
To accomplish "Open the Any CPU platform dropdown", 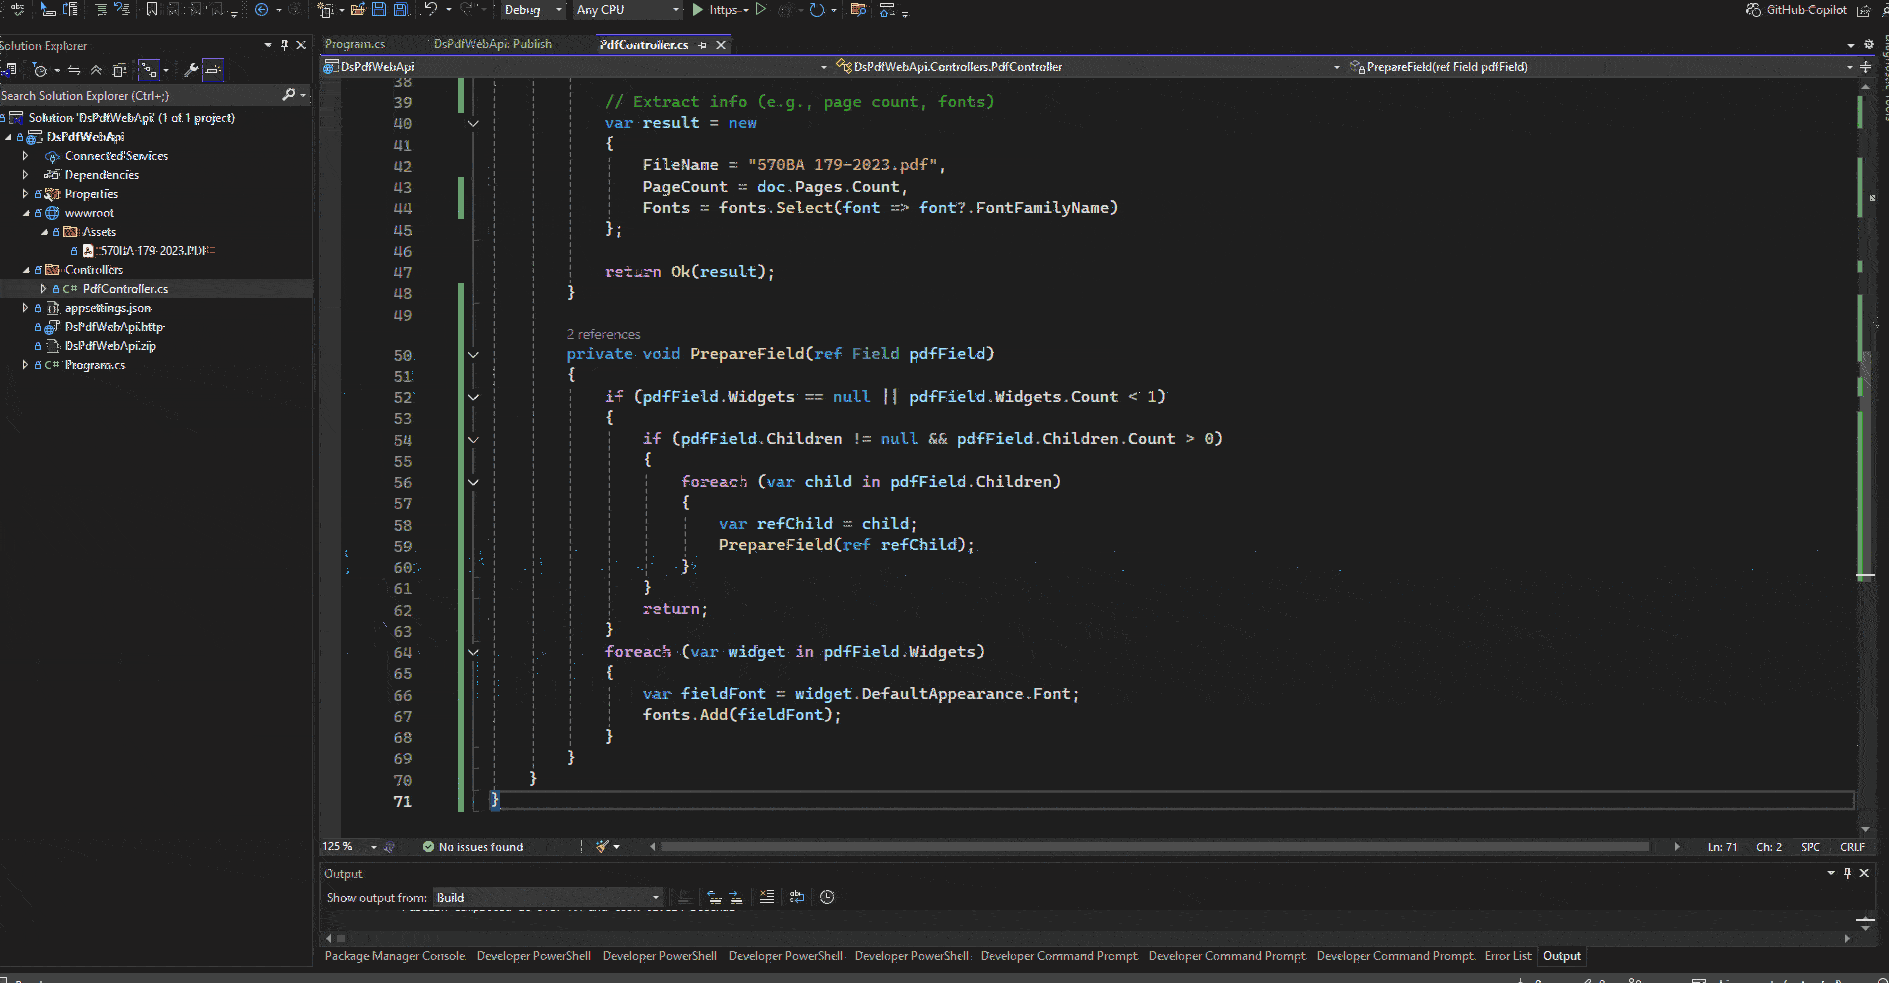I will click(x=627, y=10).
